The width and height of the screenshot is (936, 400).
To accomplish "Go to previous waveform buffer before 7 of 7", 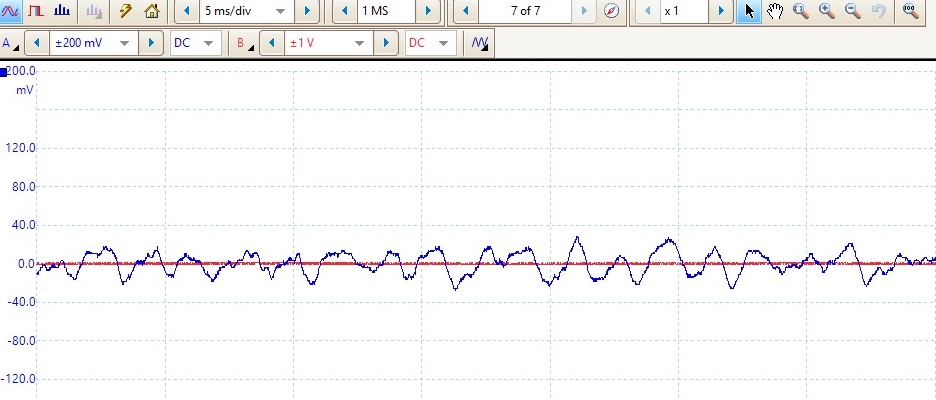I will pos(466,11).
